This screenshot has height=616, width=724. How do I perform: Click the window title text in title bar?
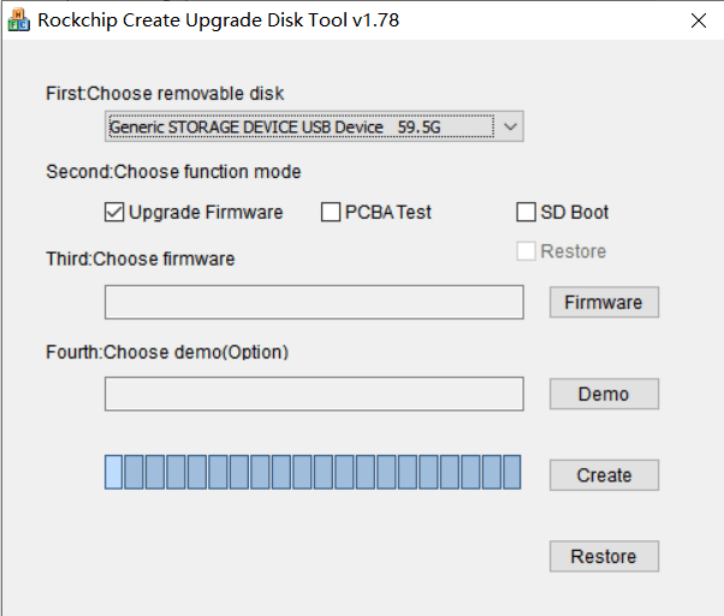218,20
